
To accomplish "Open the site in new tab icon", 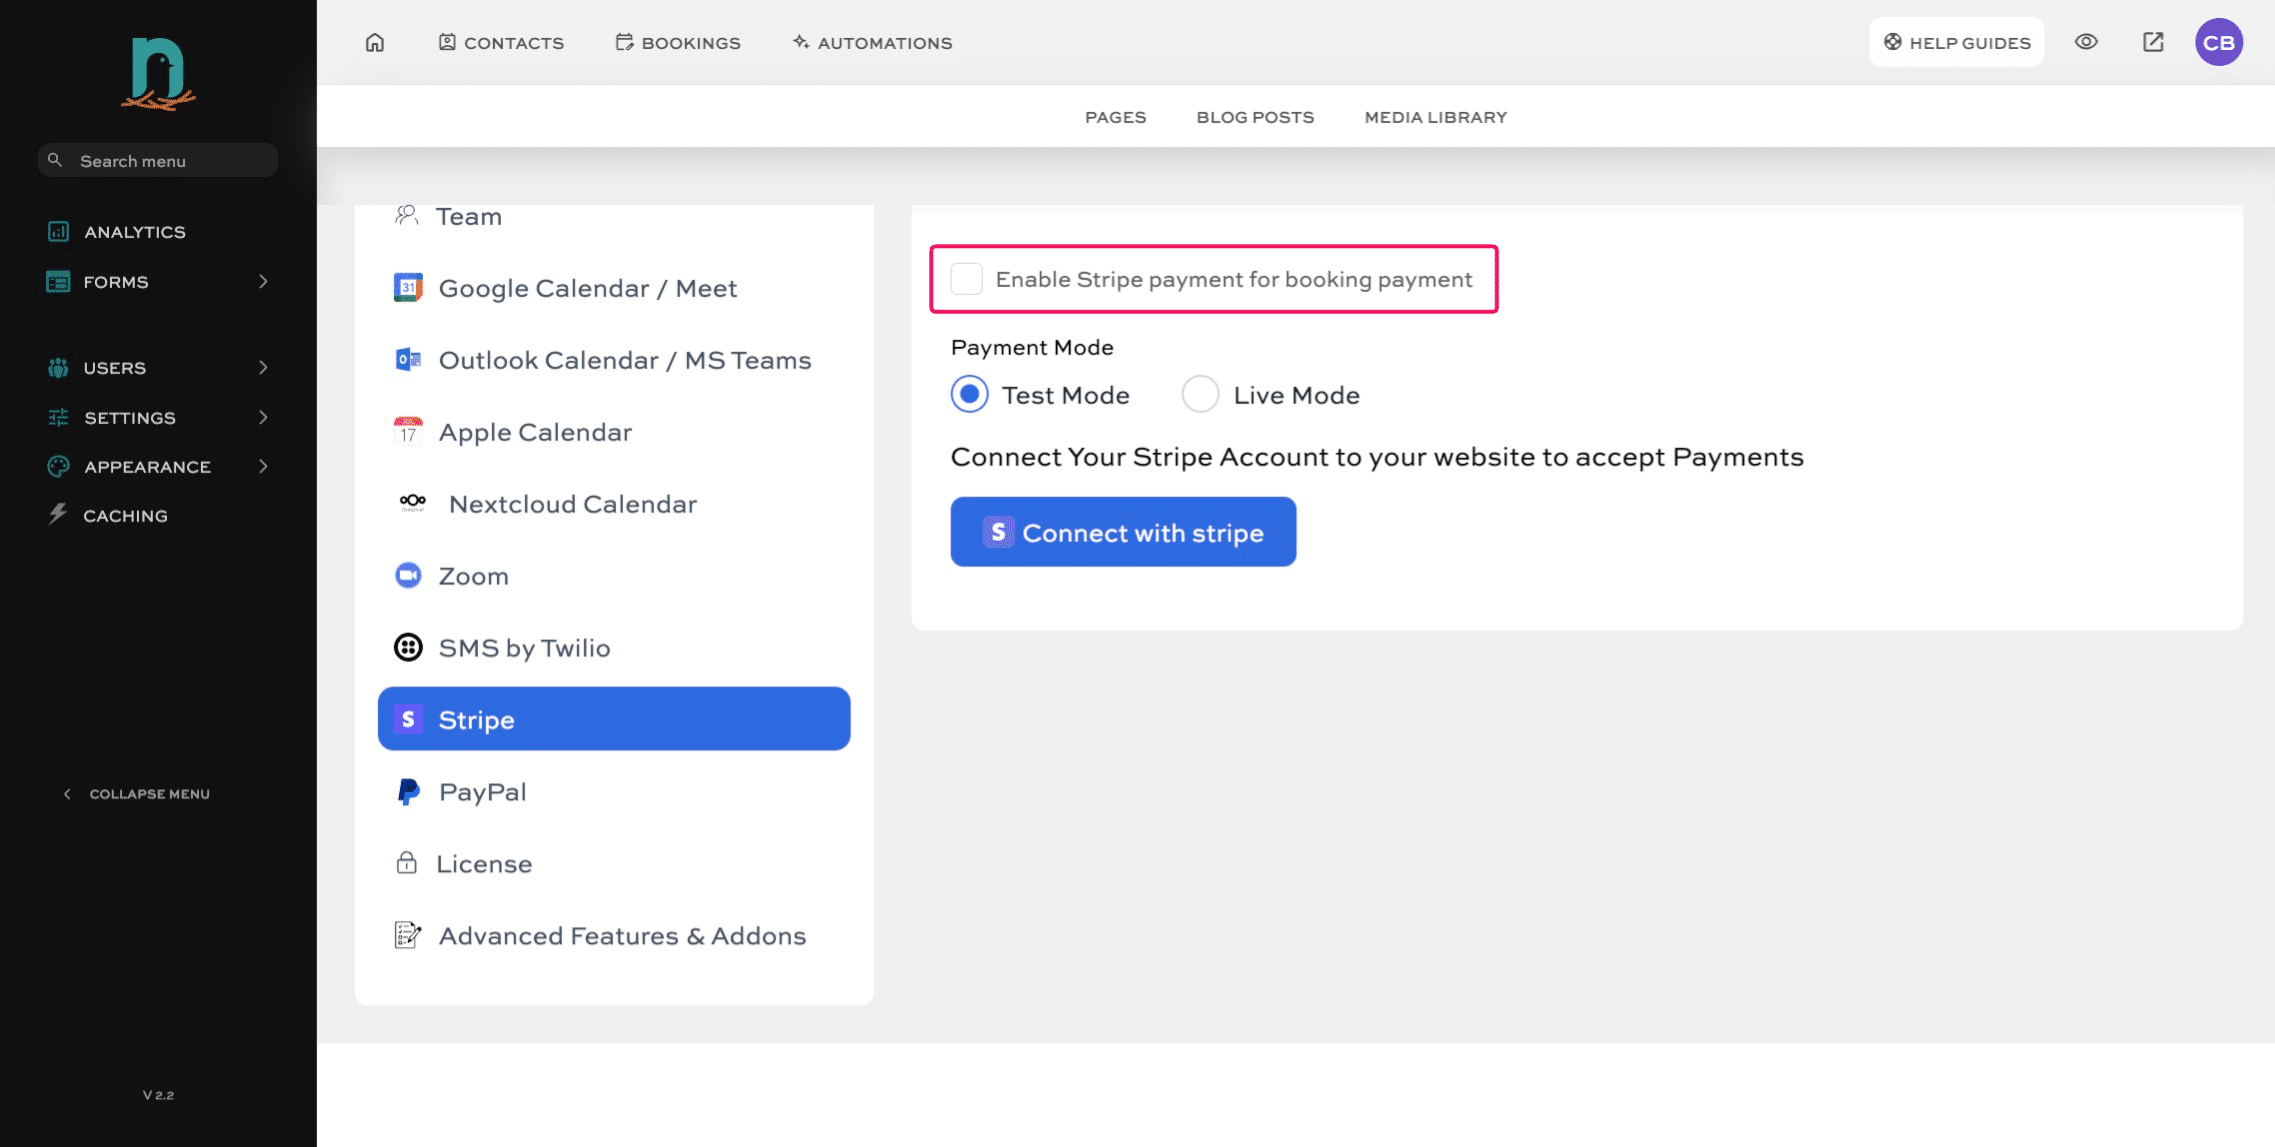I will [2152, 41].
